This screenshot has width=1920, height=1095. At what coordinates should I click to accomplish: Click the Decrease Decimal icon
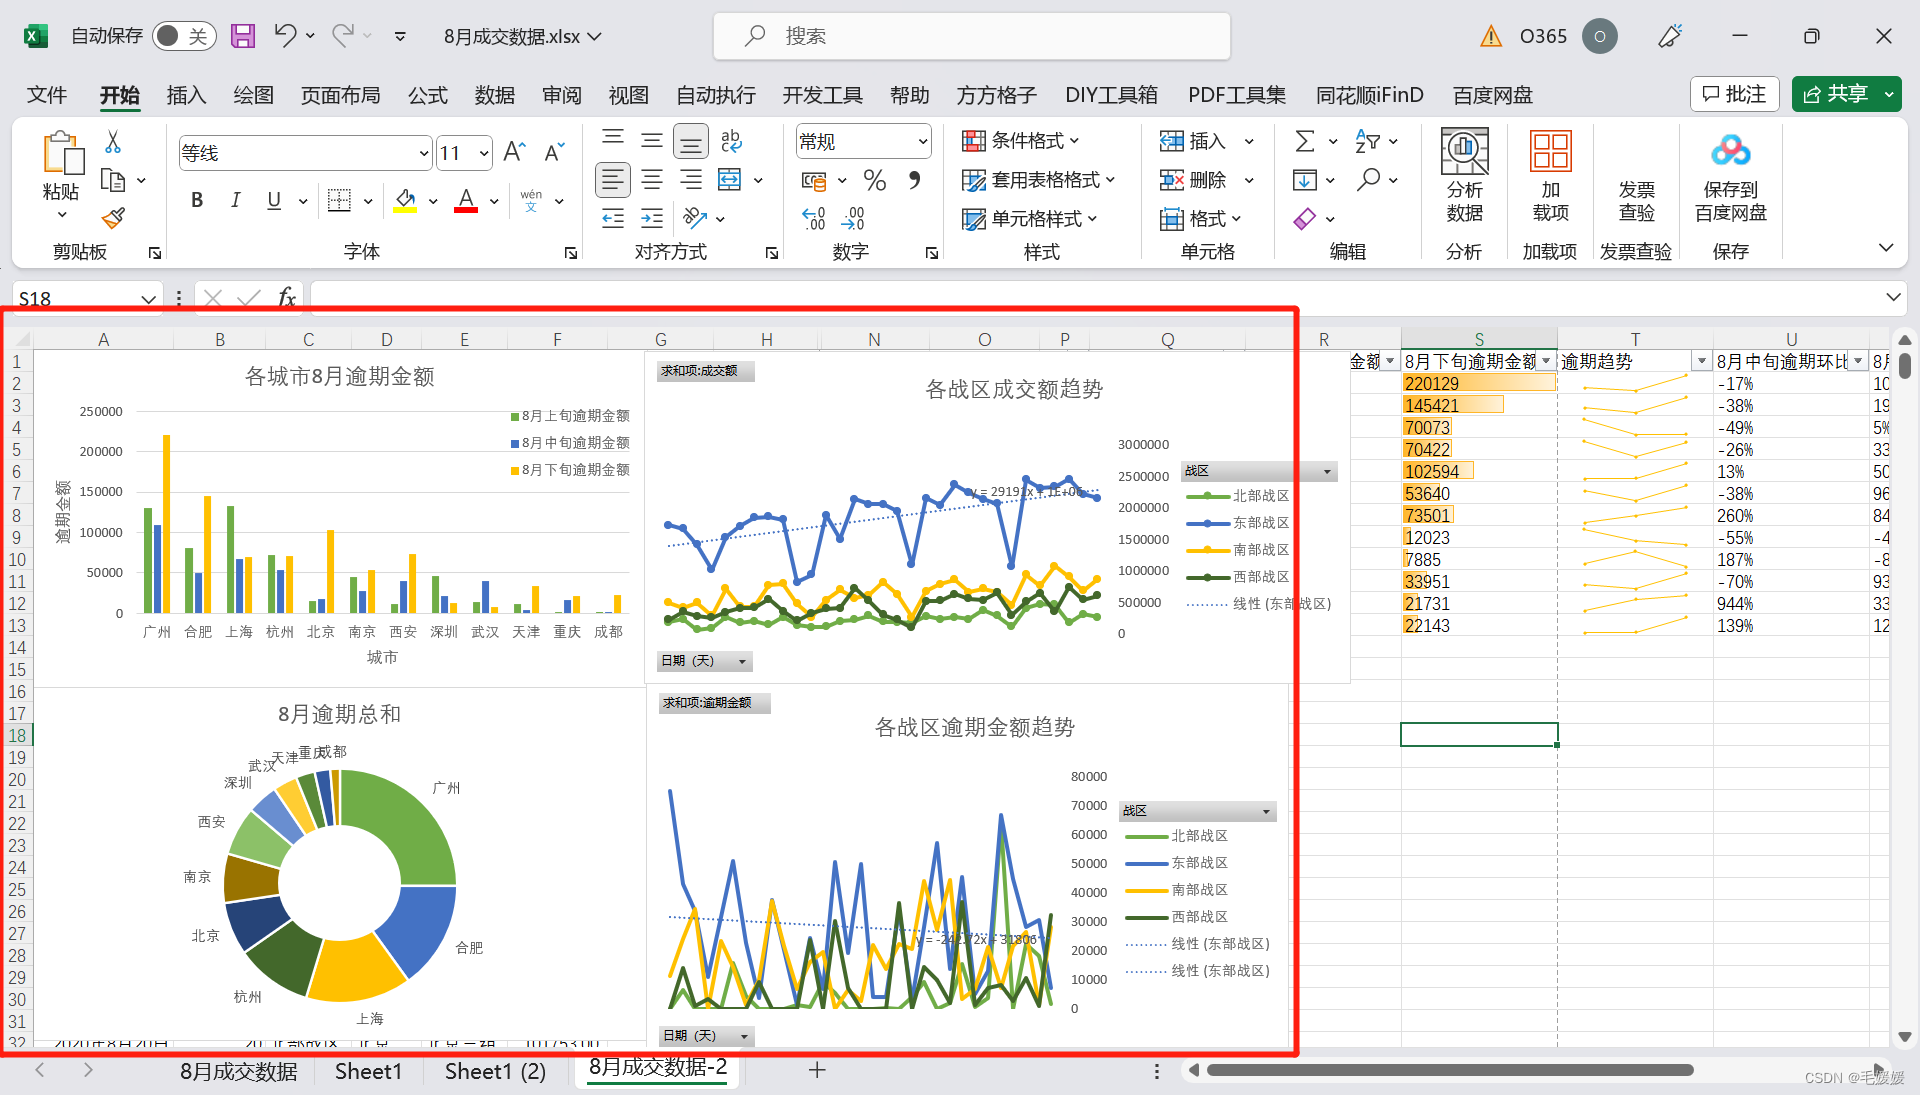(x=853, y=218)
